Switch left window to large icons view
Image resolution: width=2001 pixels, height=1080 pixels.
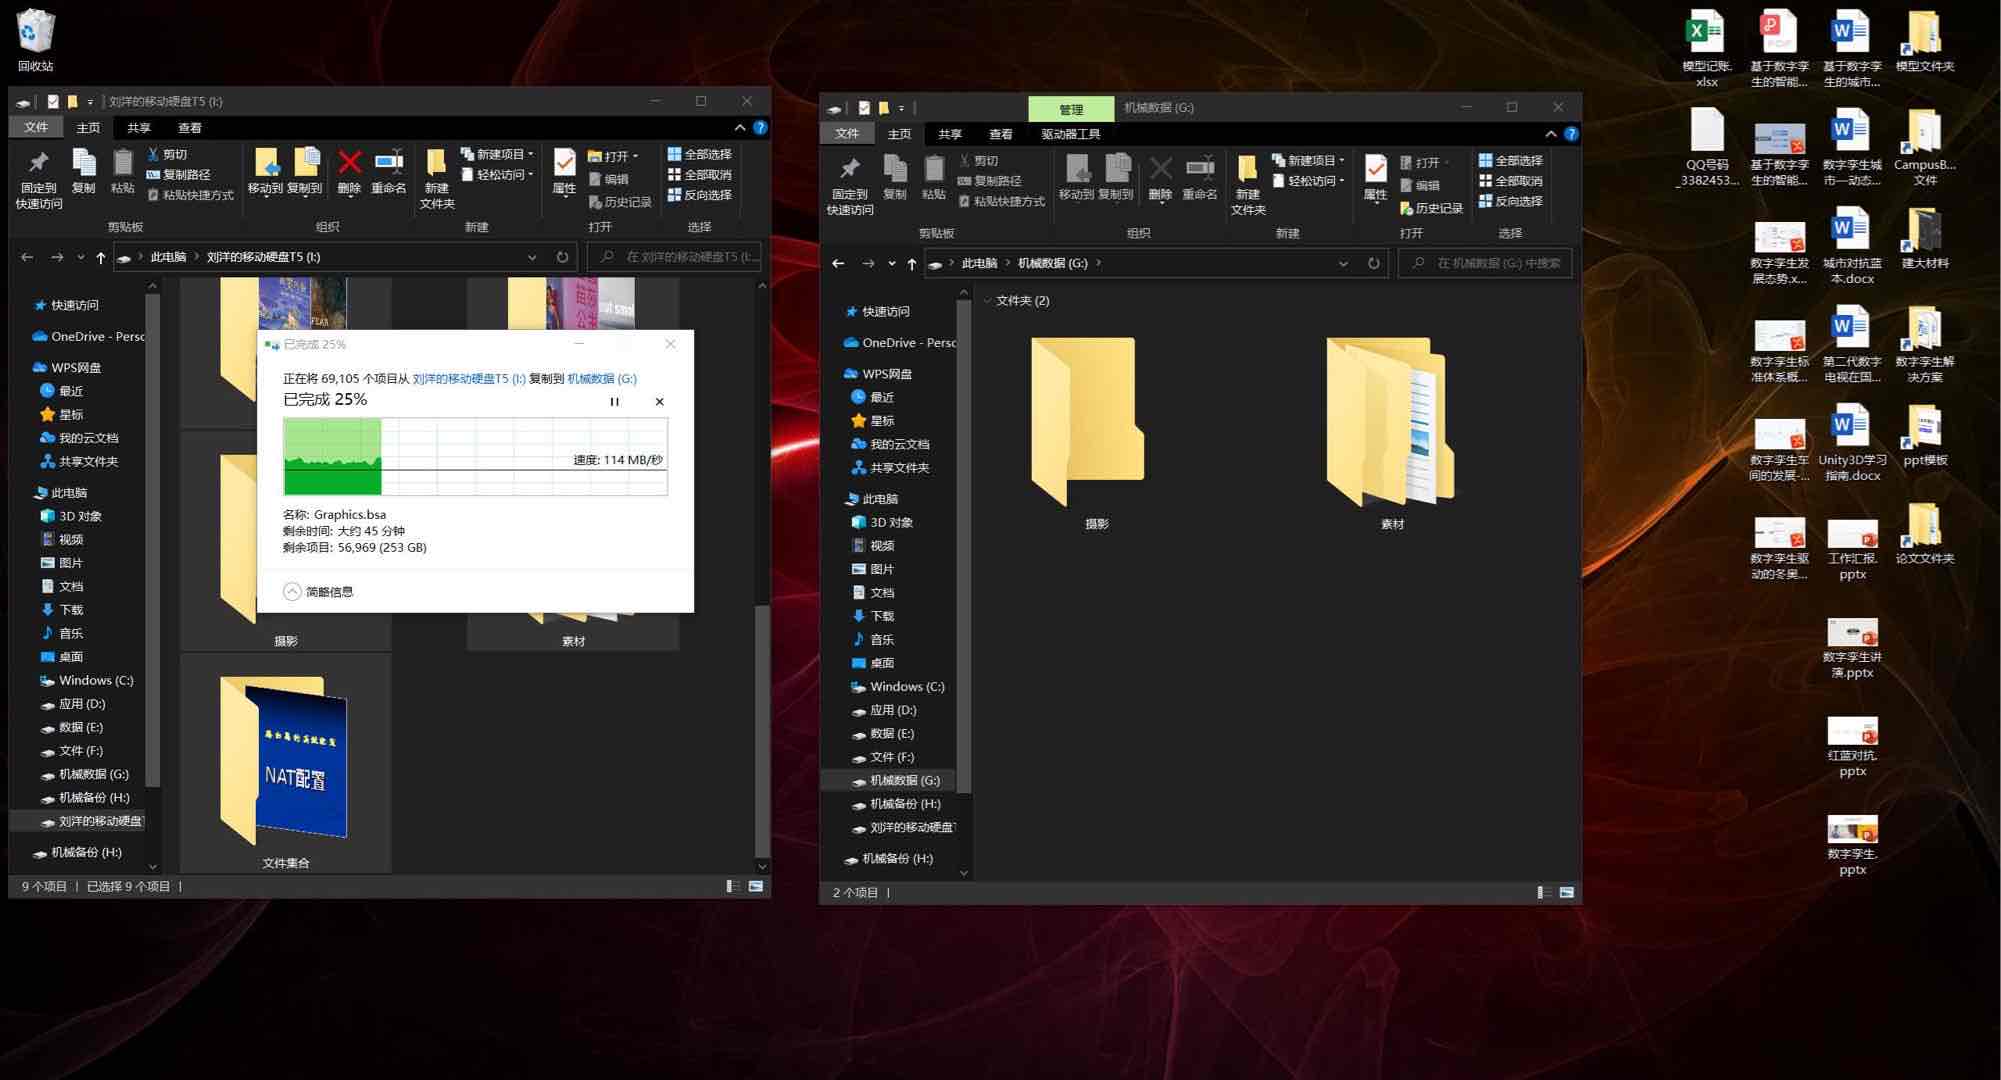tap(756, 886)
